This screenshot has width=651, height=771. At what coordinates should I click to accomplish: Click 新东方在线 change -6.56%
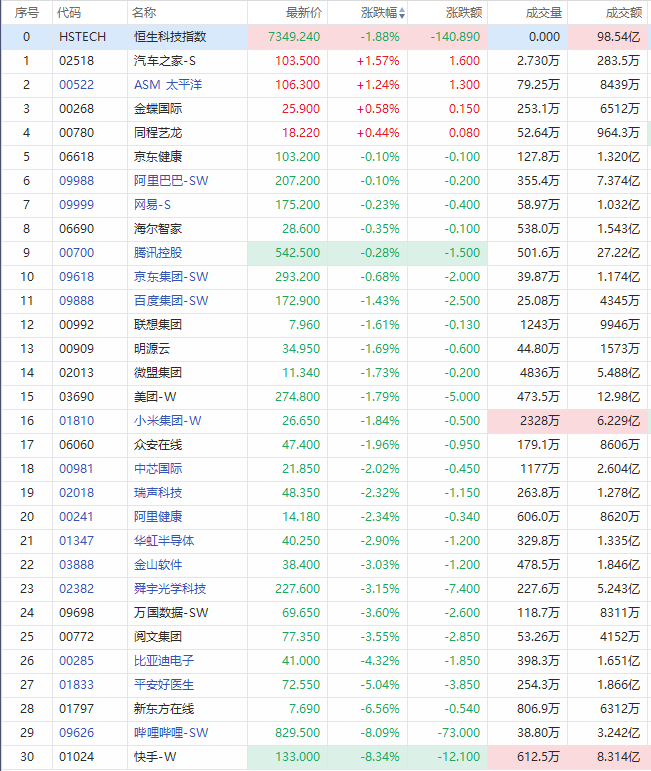coord(380,709)
